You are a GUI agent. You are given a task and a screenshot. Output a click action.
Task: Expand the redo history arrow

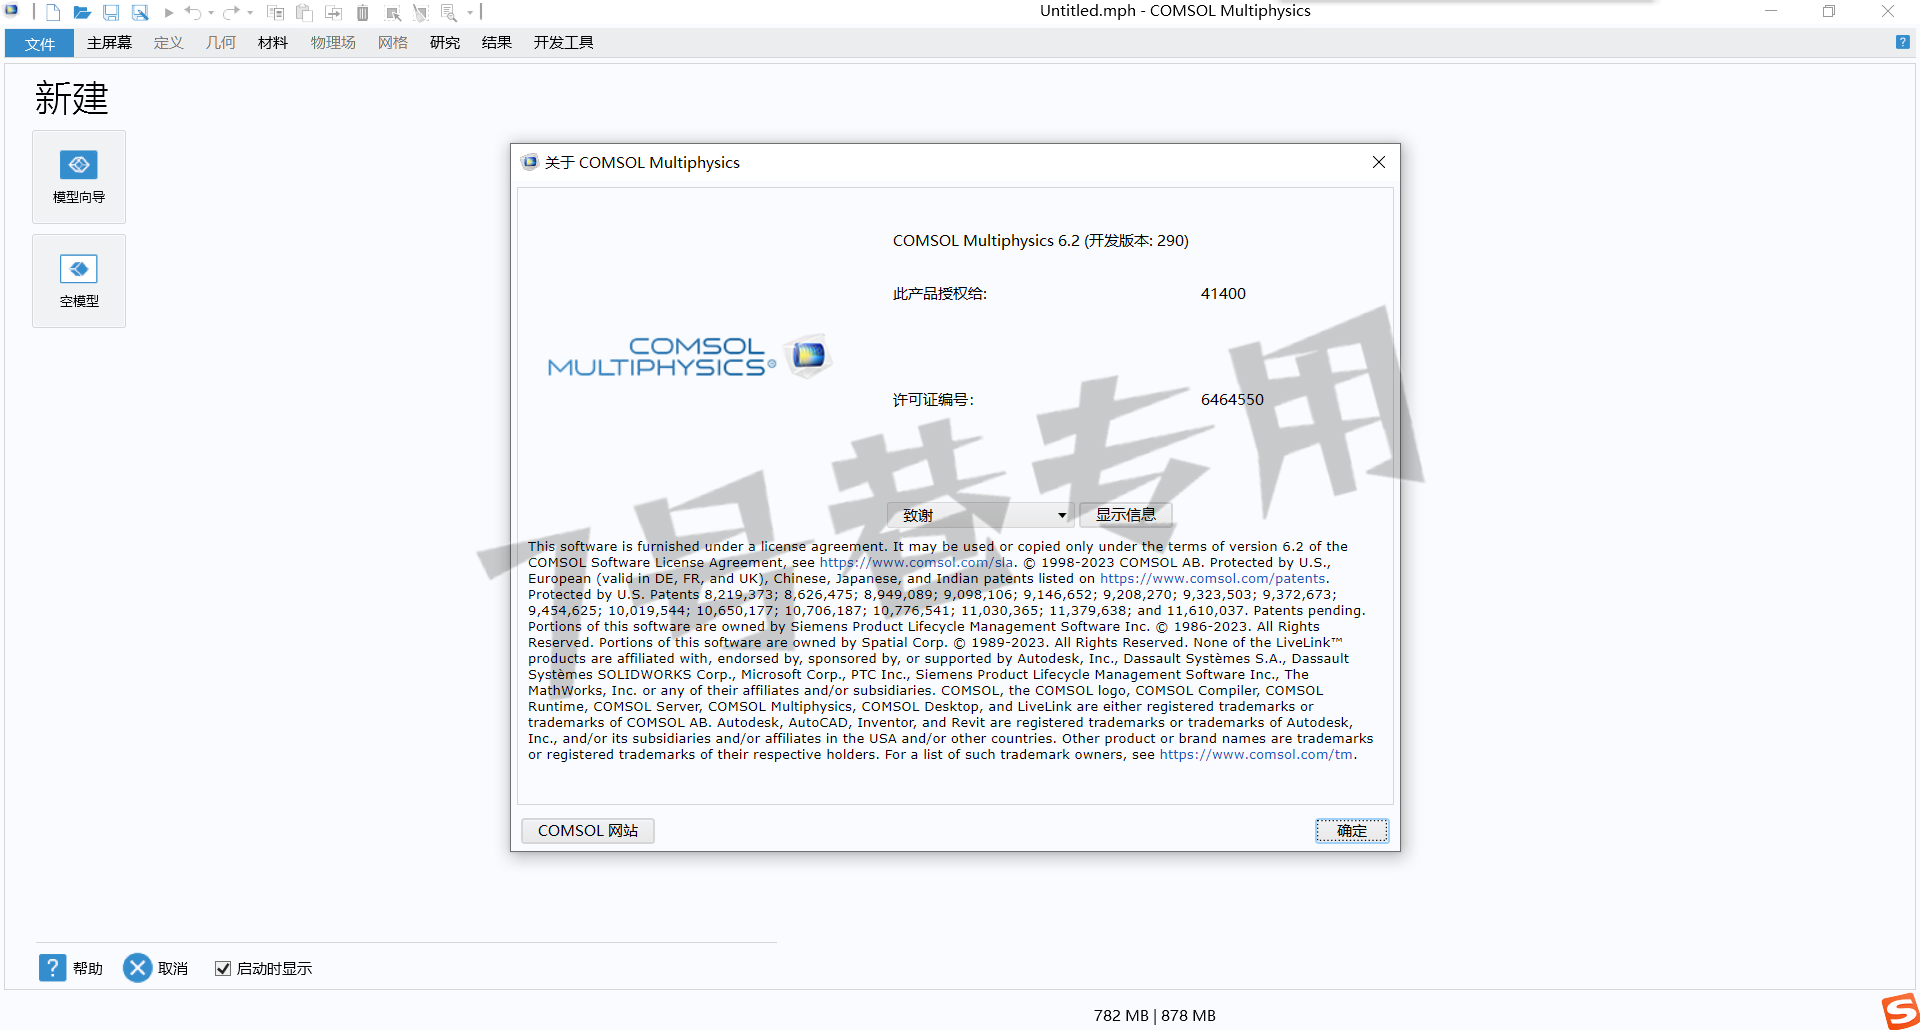pos(250,13)
